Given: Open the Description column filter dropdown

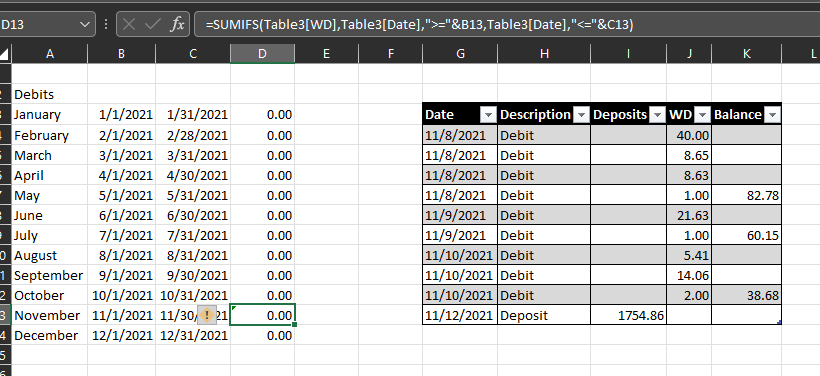Looking at the screenshot, I should pos(581,115).
